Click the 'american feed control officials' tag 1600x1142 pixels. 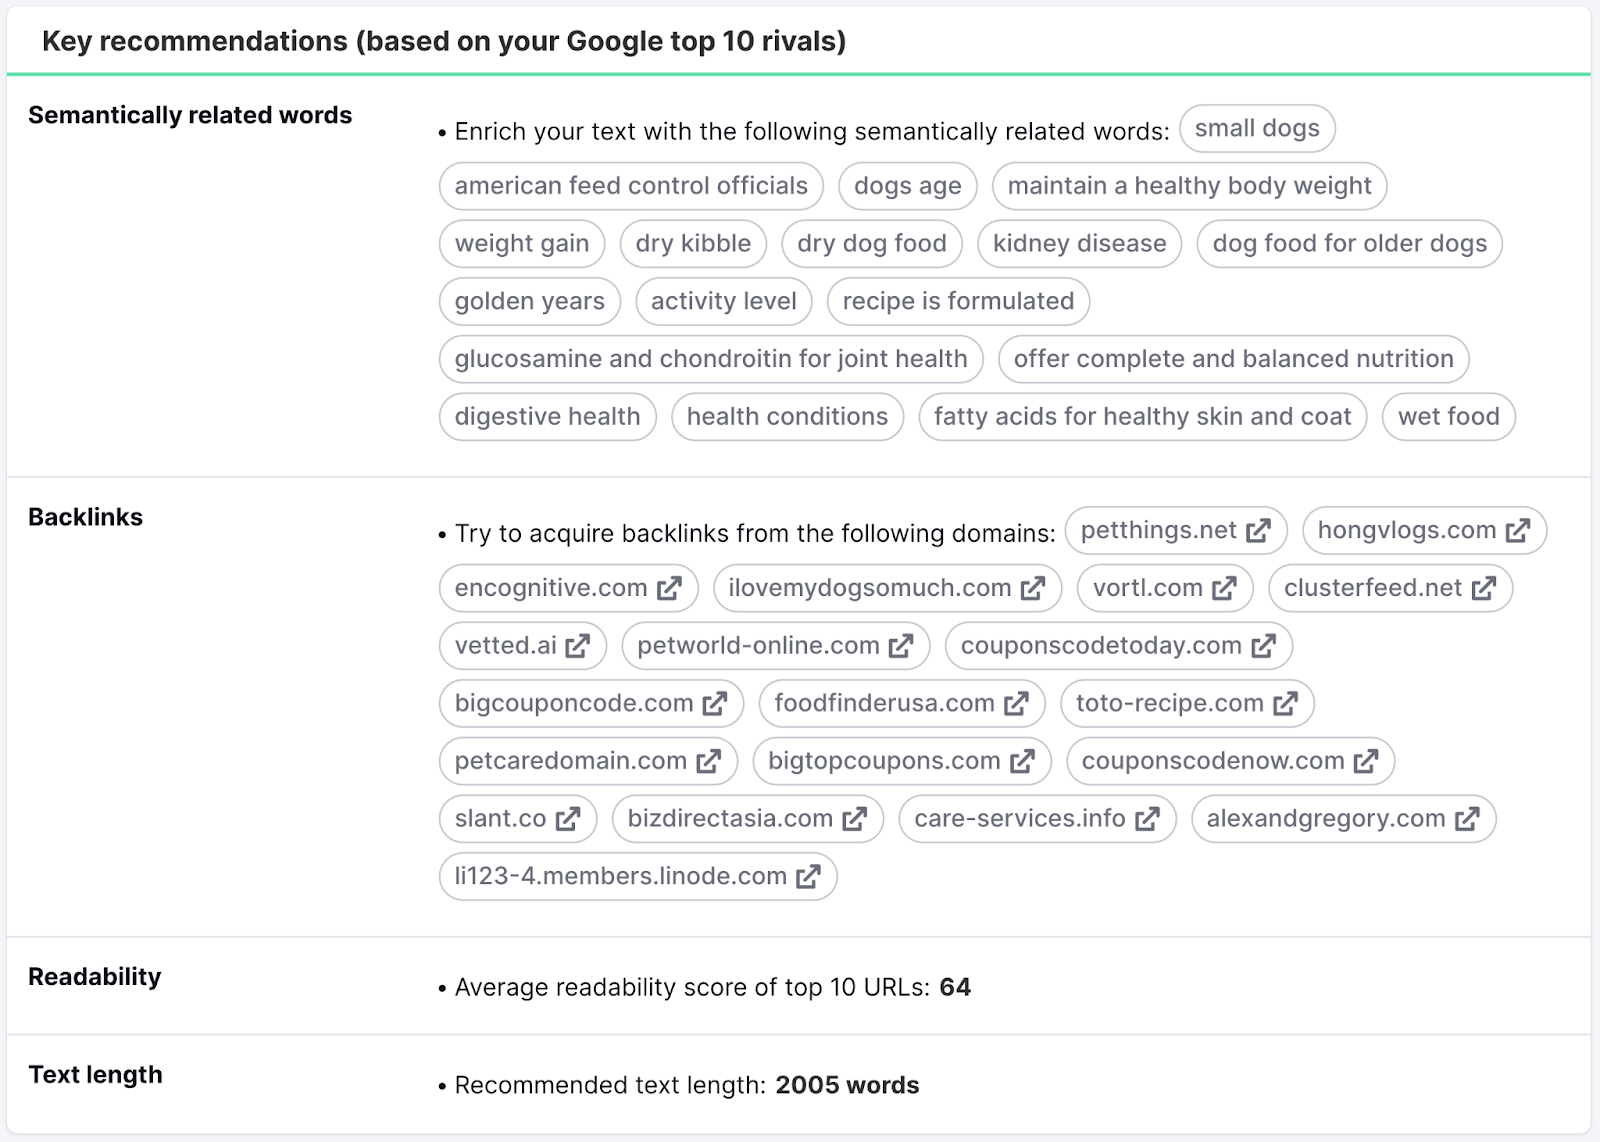[631, 186]
